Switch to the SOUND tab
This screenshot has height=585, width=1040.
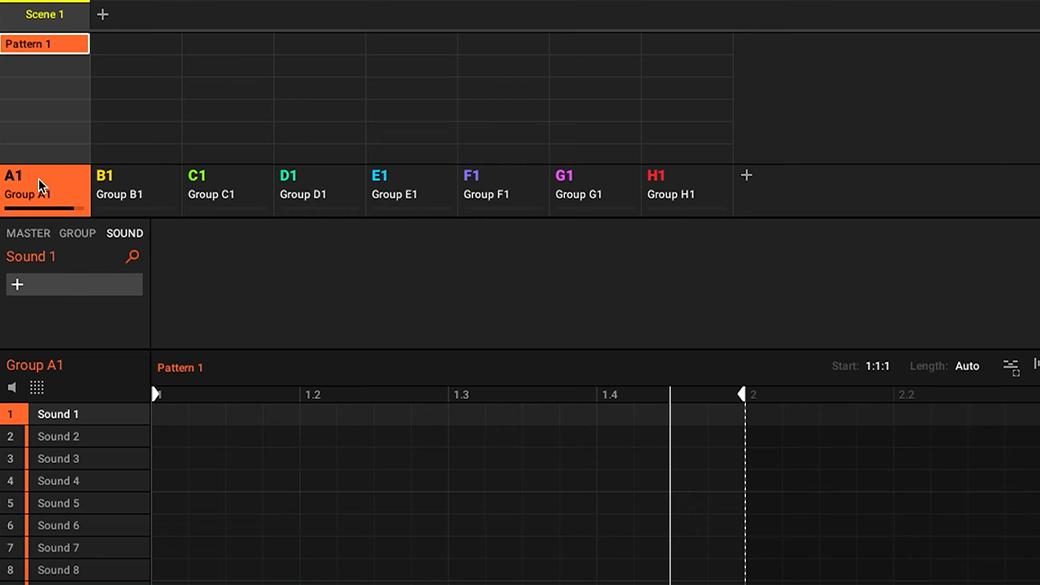125,233
